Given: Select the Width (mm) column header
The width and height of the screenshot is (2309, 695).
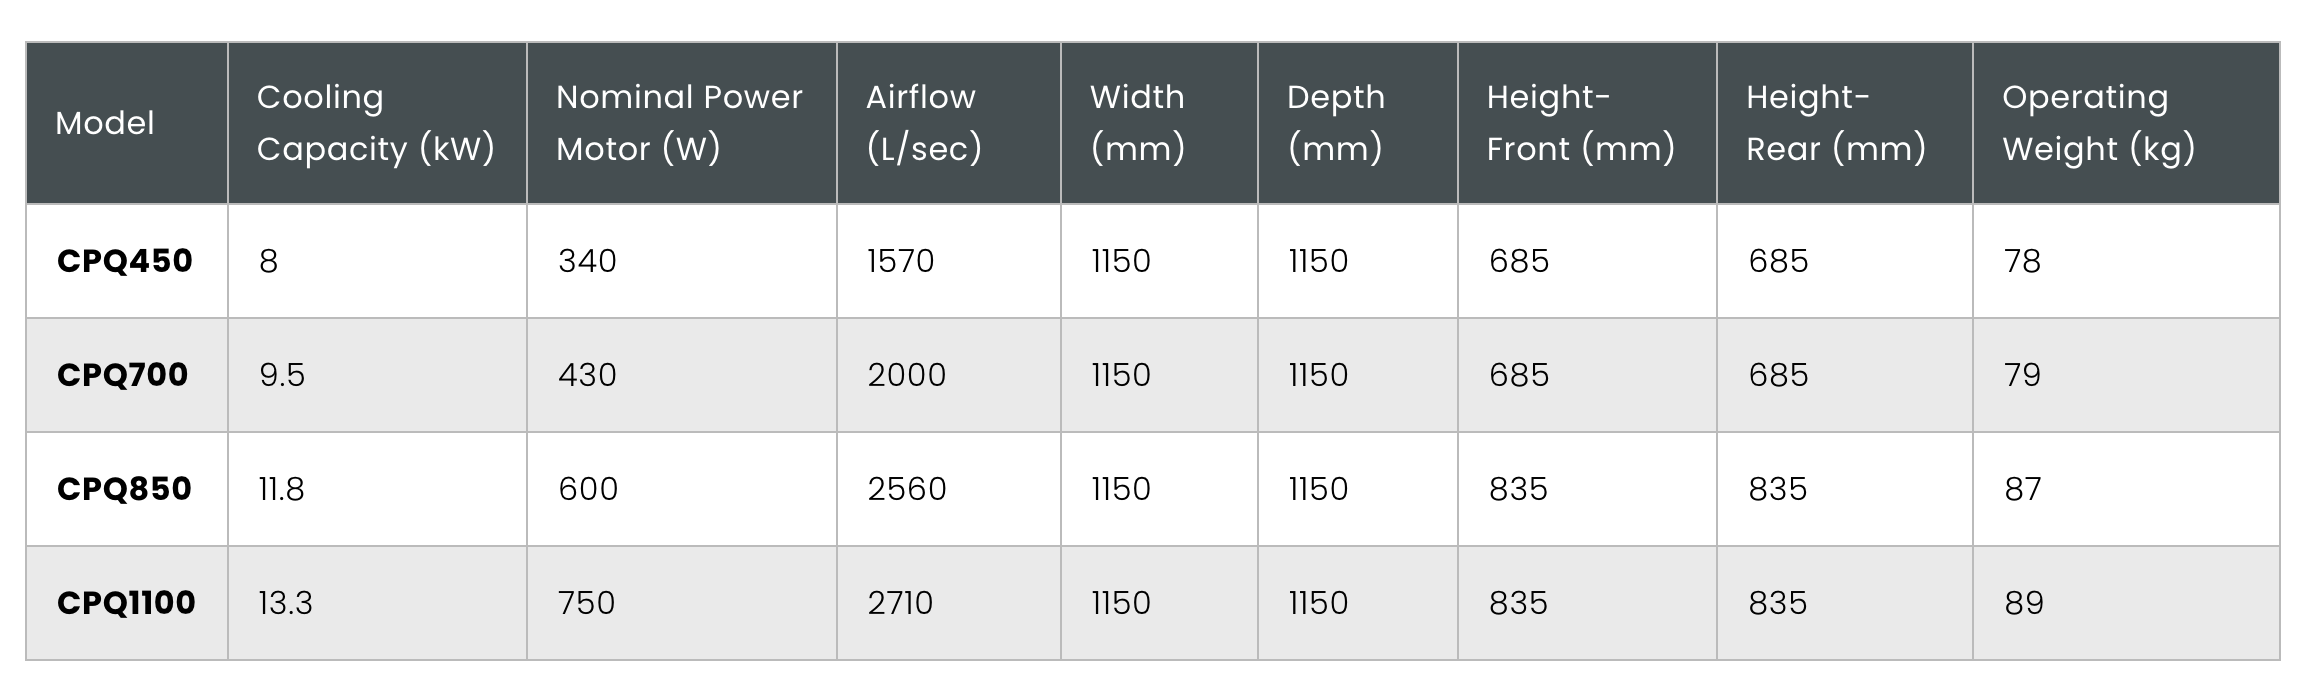Looking at the screenshot, I should (x=1137, y=123).
